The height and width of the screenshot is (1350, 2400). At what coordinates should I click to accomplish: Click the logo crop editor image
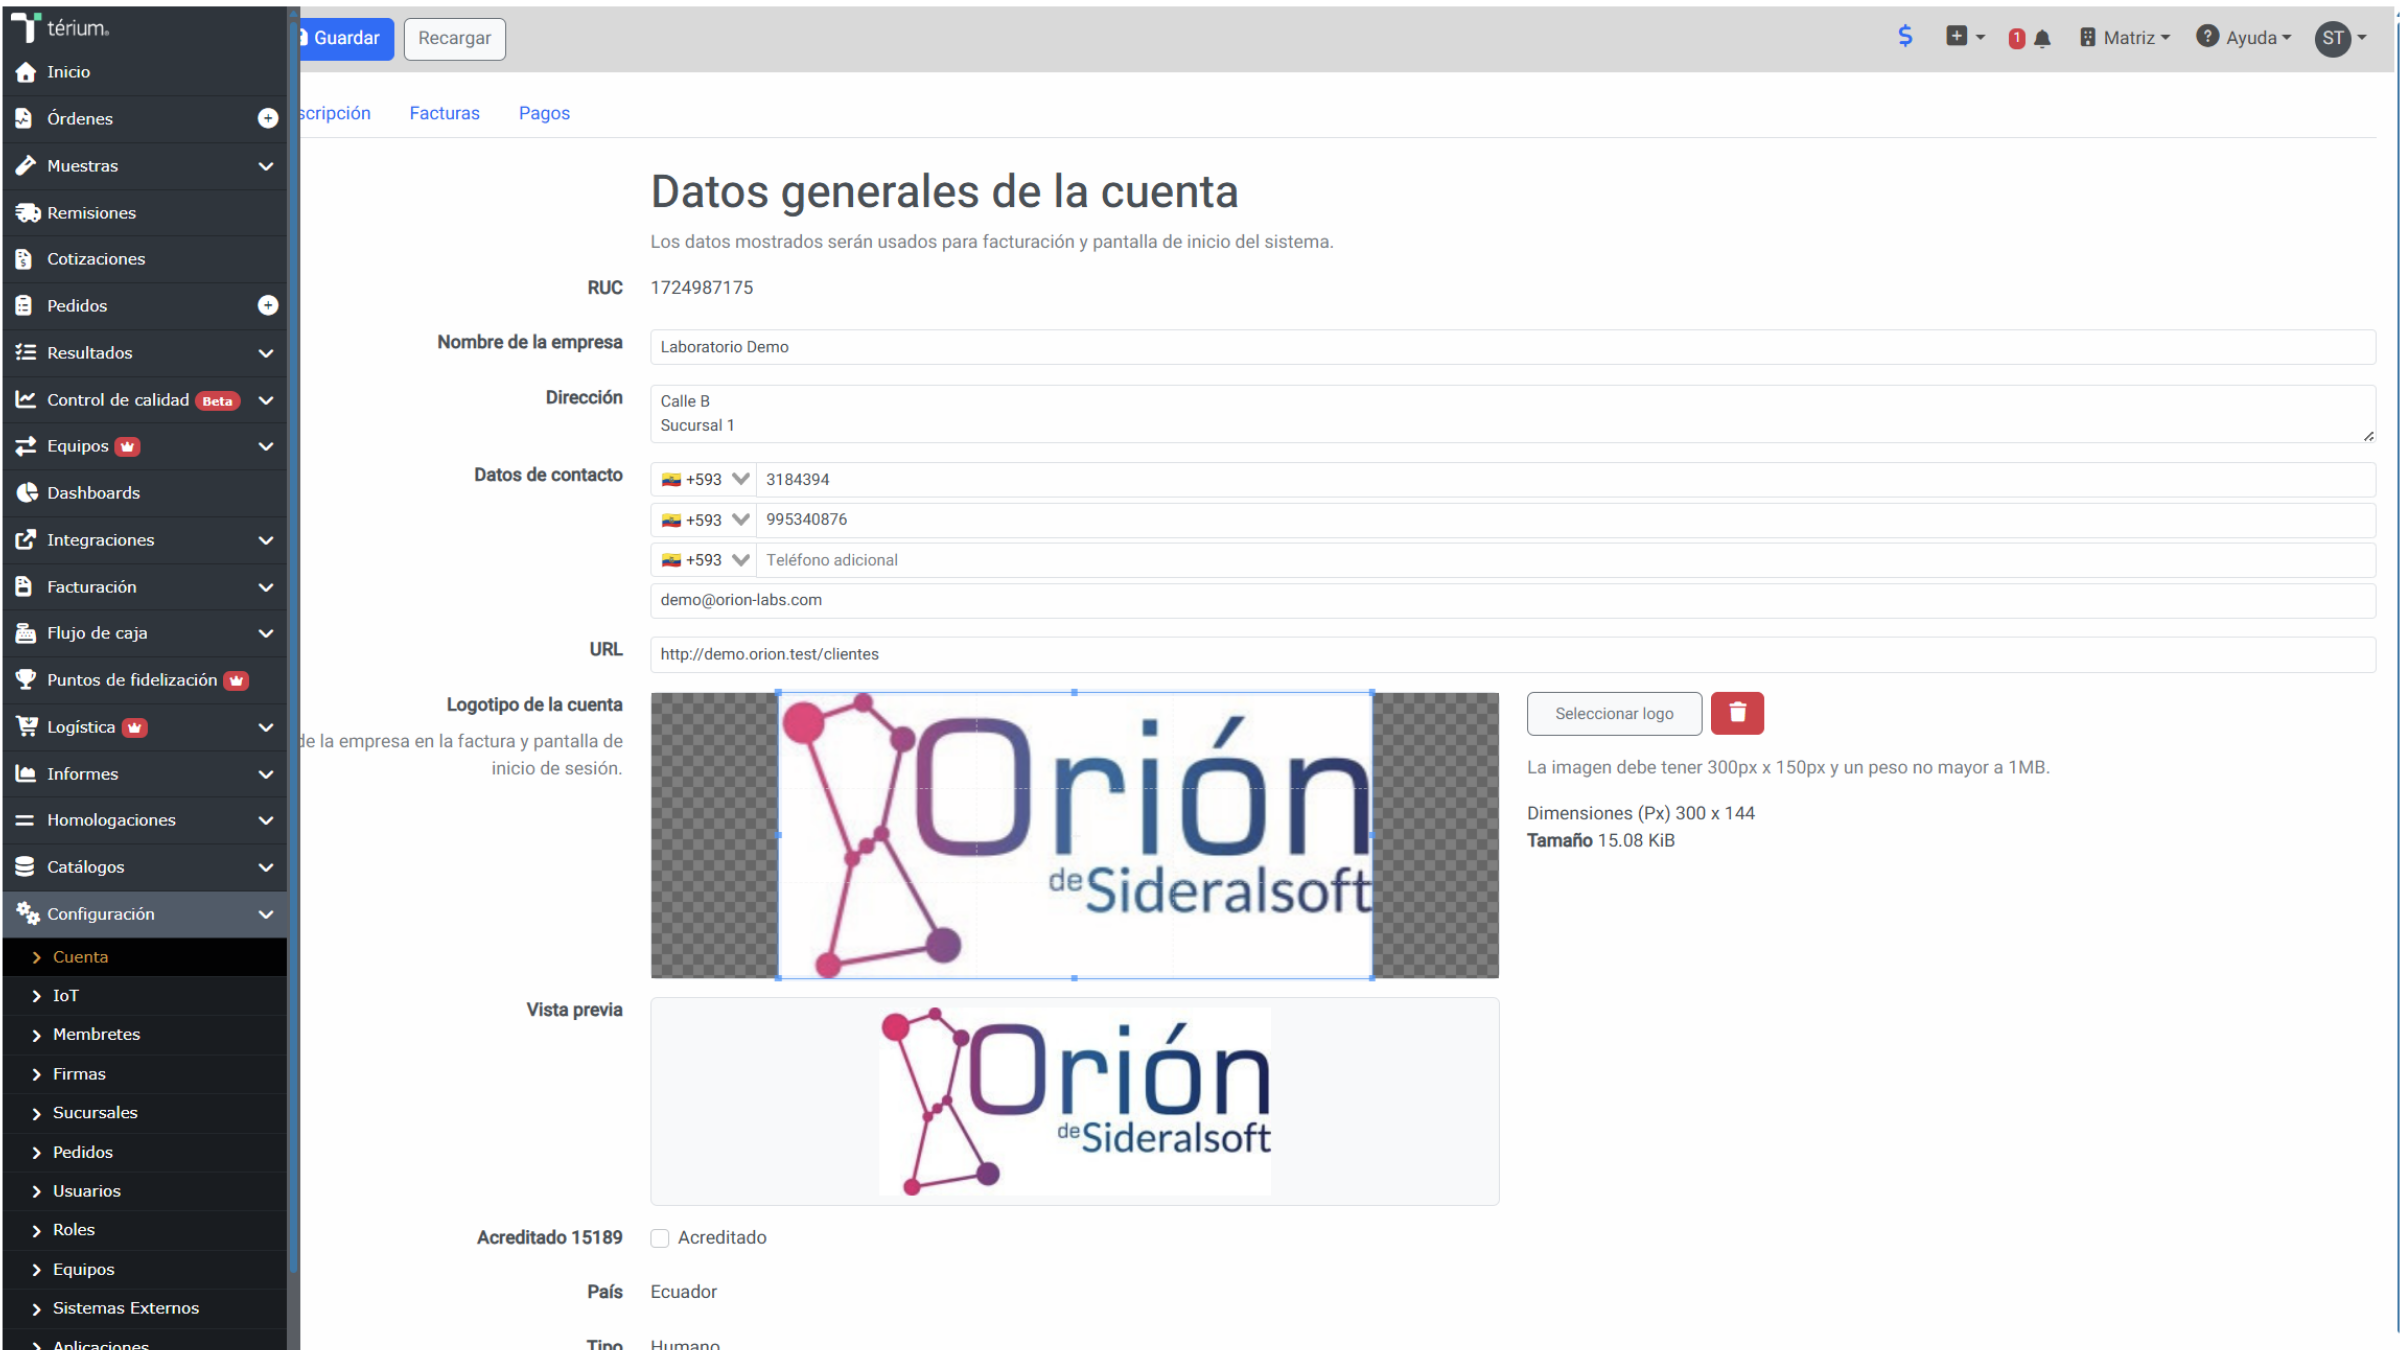point(1075,835)
